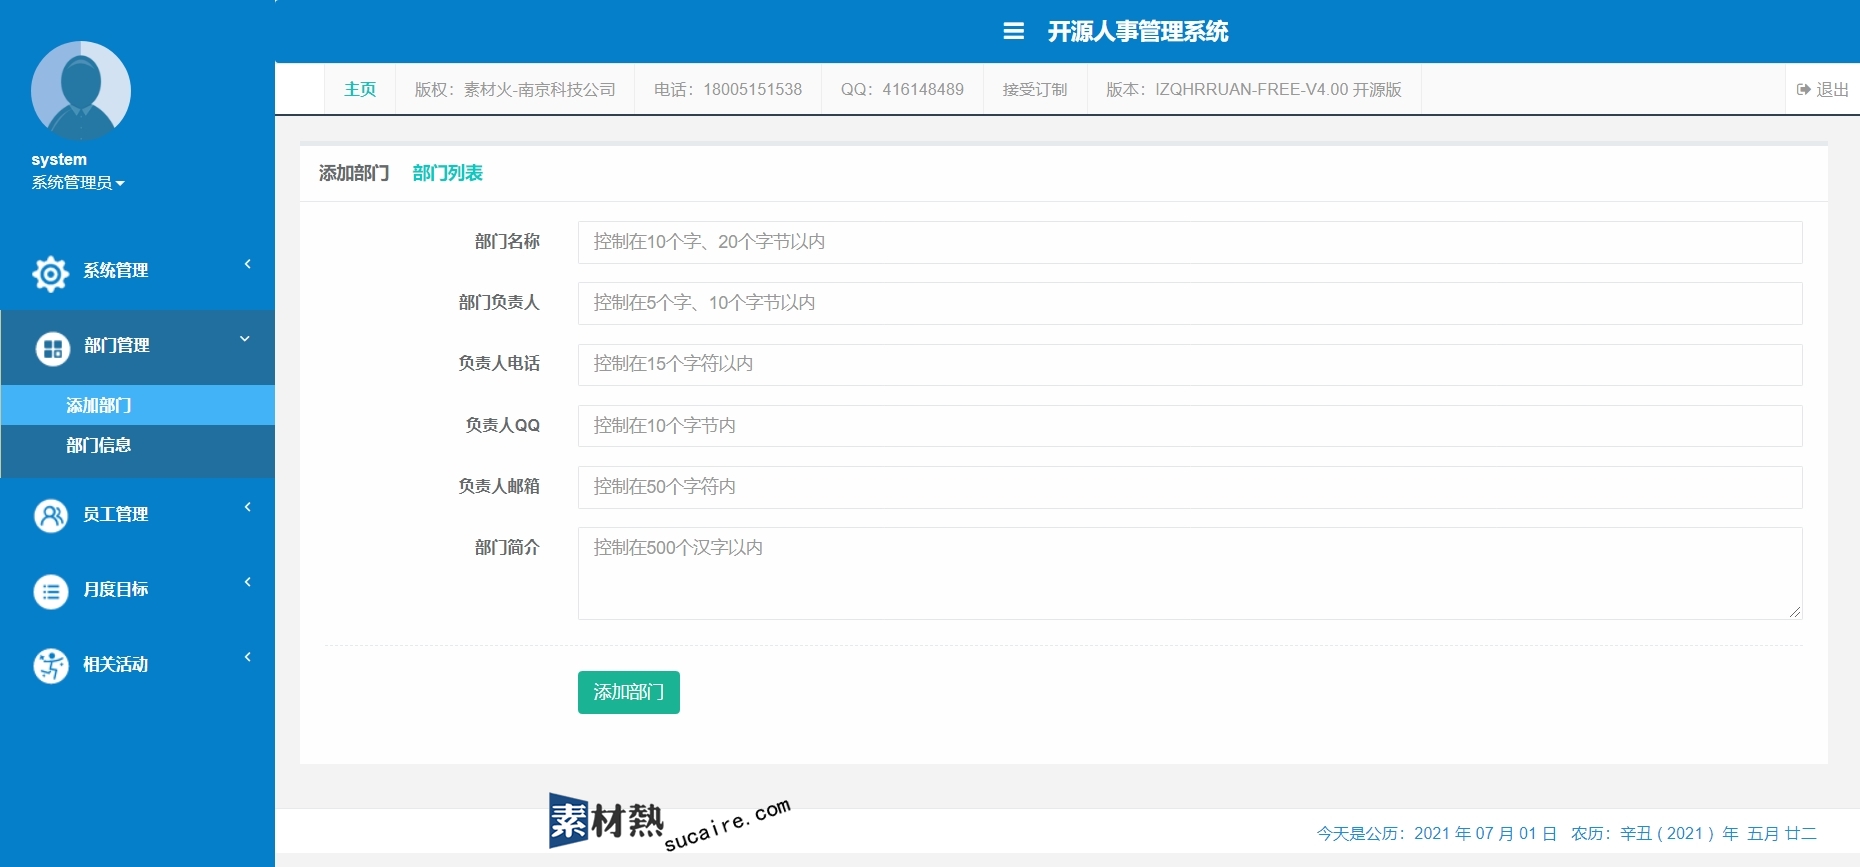Click the 退出 logout icon
The image size is (1860, 867).
tap(1804, 89)
